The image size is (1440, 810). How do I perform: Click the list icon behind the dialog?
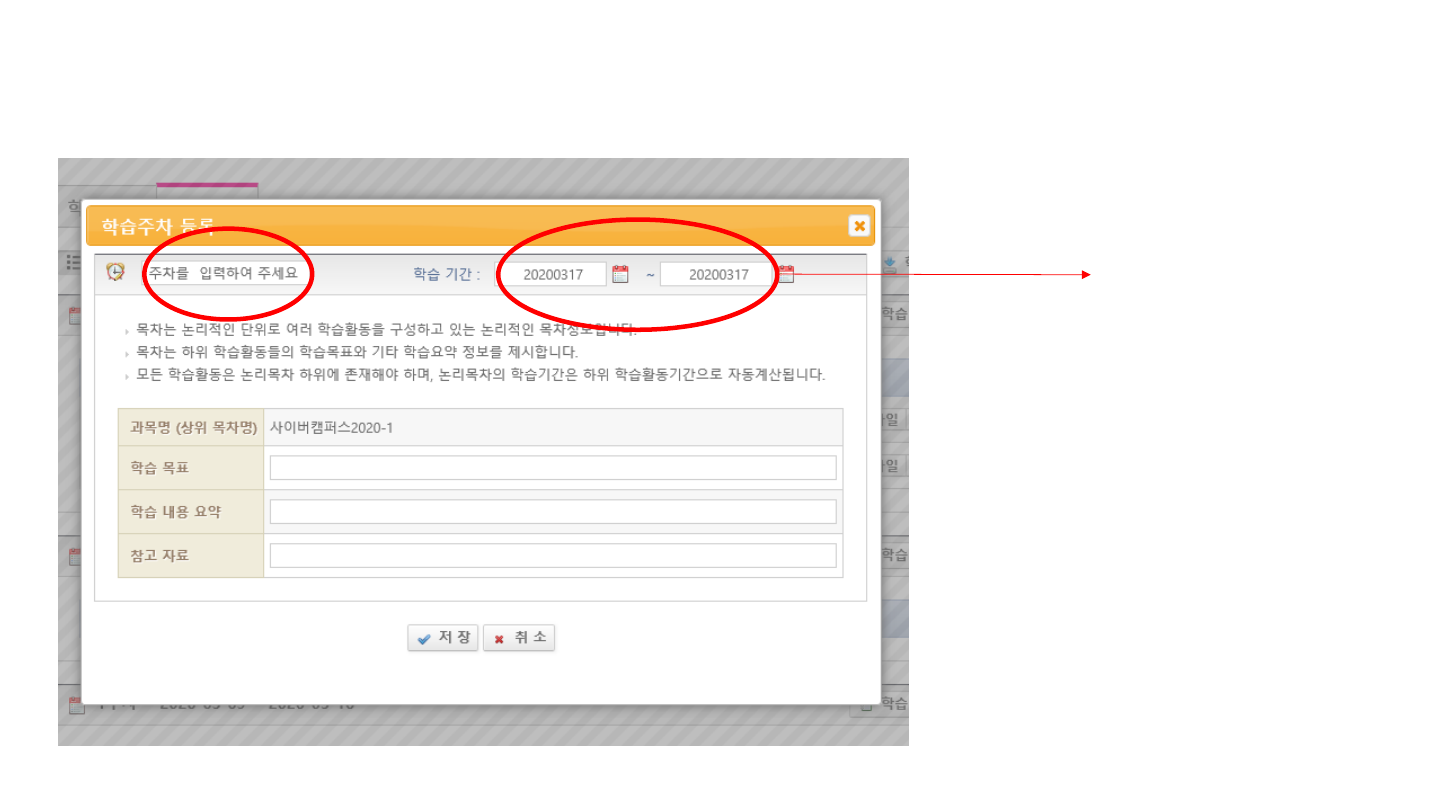tap(72, 262)
